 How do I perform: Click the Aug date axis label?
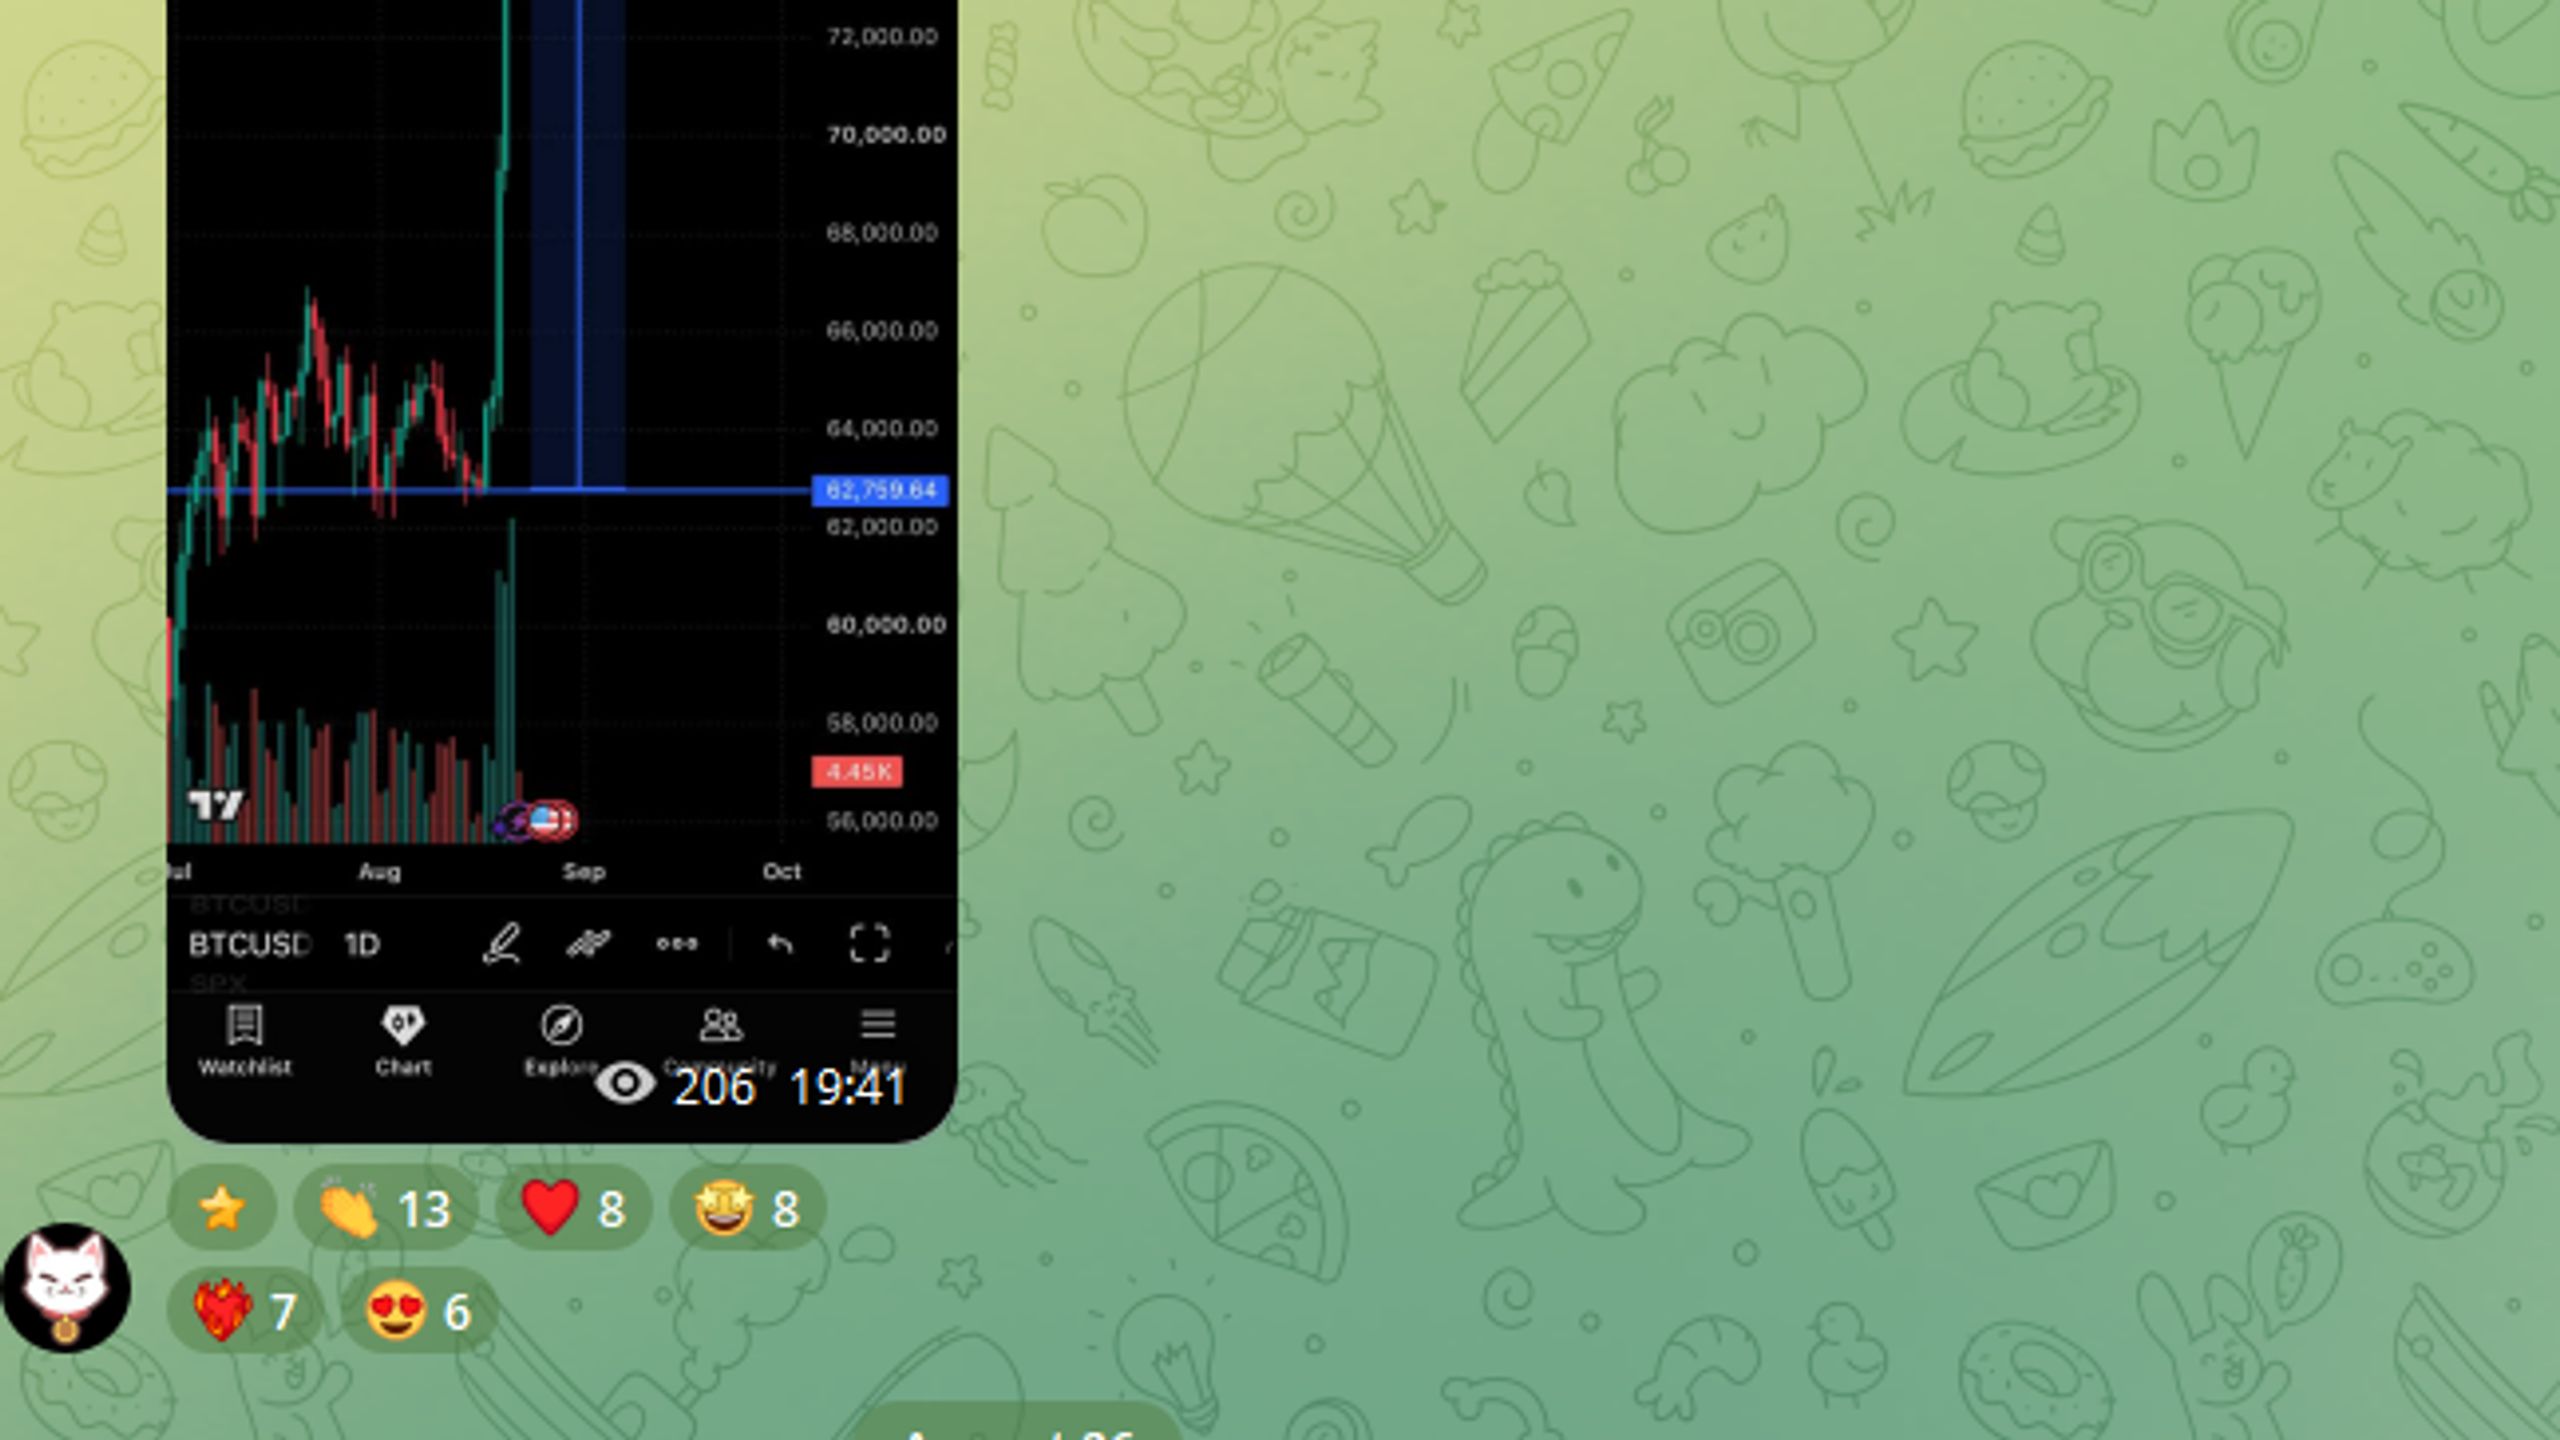coord(379,871)
